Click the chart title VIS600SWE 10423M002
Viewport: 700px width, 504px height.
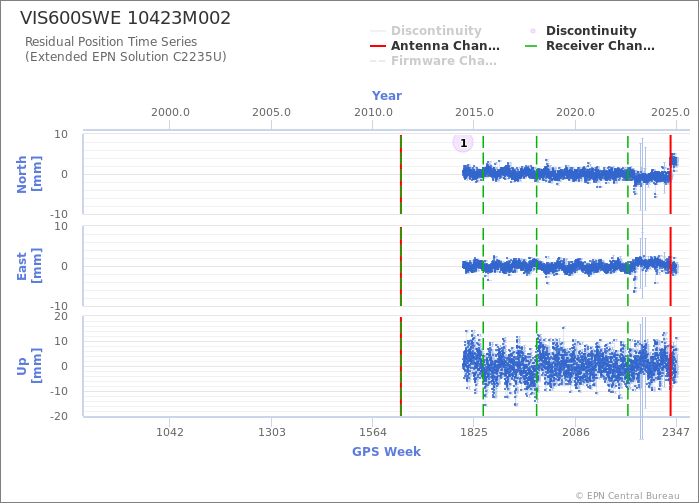tap(125, 18)
